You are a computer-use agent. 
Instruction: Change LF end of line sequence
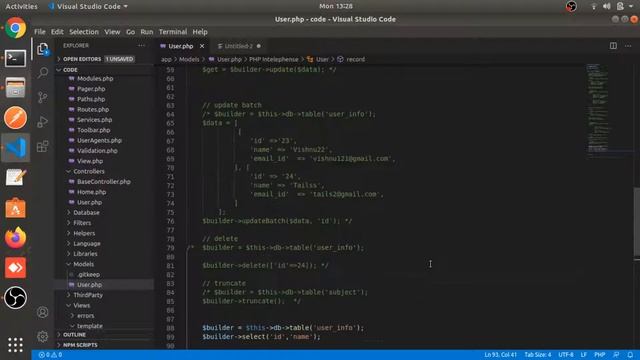pyautogui.click(x=584, y=355)
